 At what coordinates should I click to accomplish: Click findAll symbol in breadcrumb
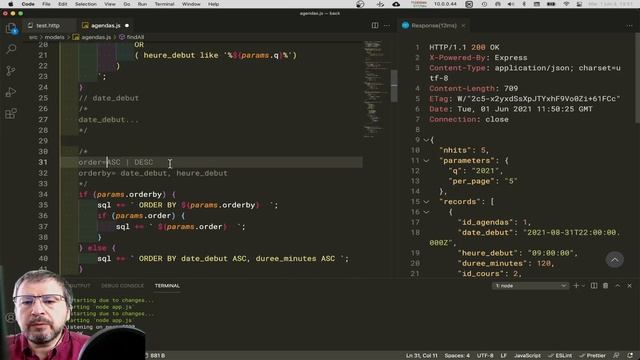135,37
